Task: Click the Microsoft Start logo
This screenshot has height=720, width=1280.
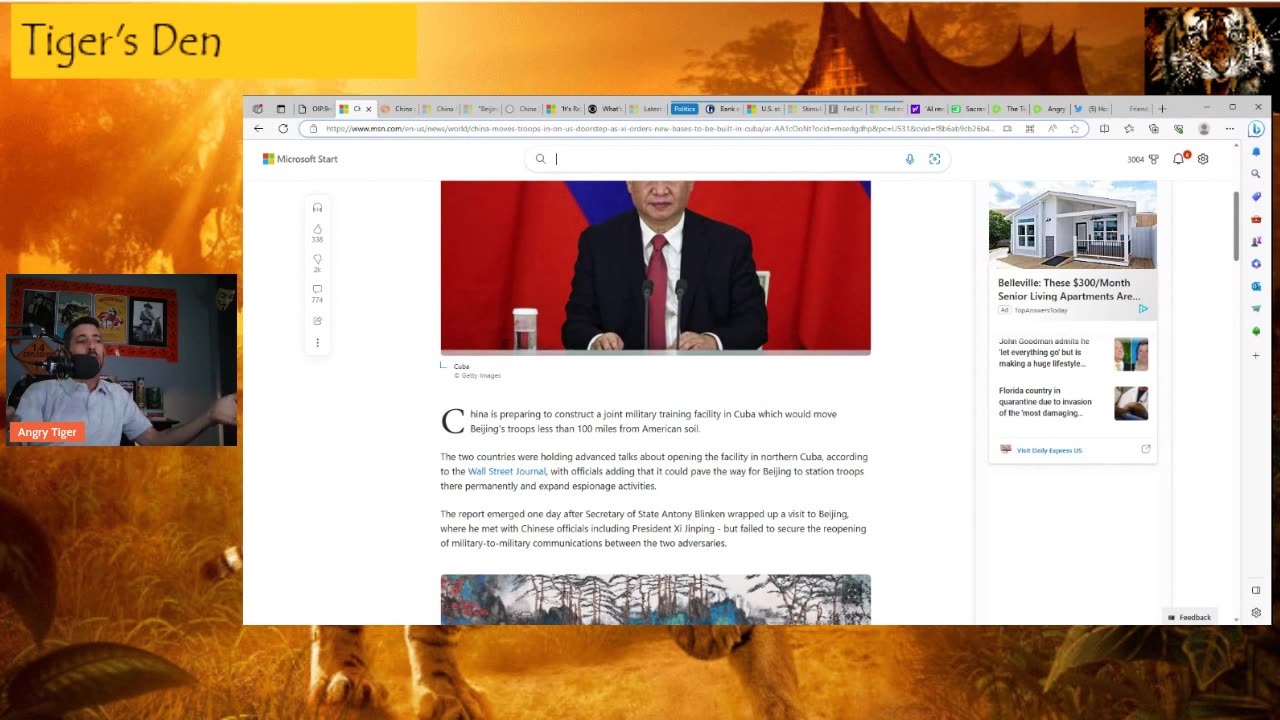Action: (300, 159)
